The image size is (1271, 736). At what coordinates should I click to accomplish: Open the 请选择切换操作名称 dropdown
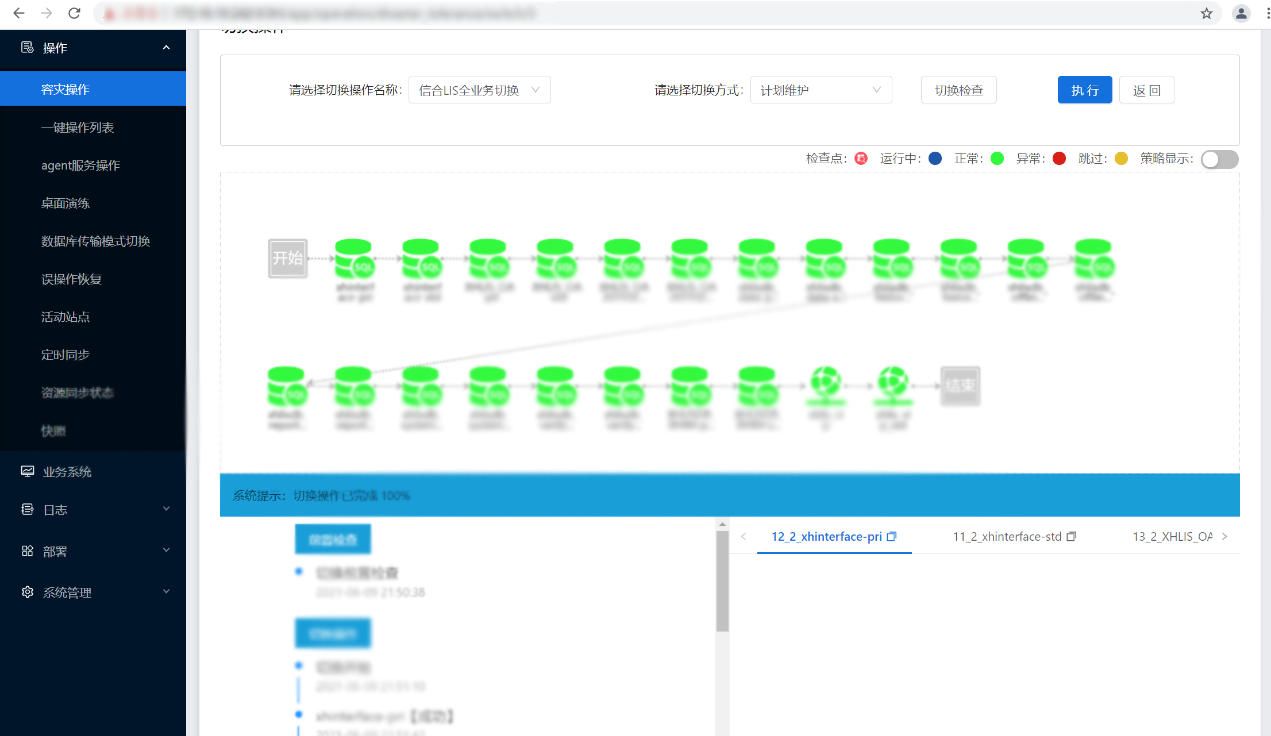click(x=479, y=90)
